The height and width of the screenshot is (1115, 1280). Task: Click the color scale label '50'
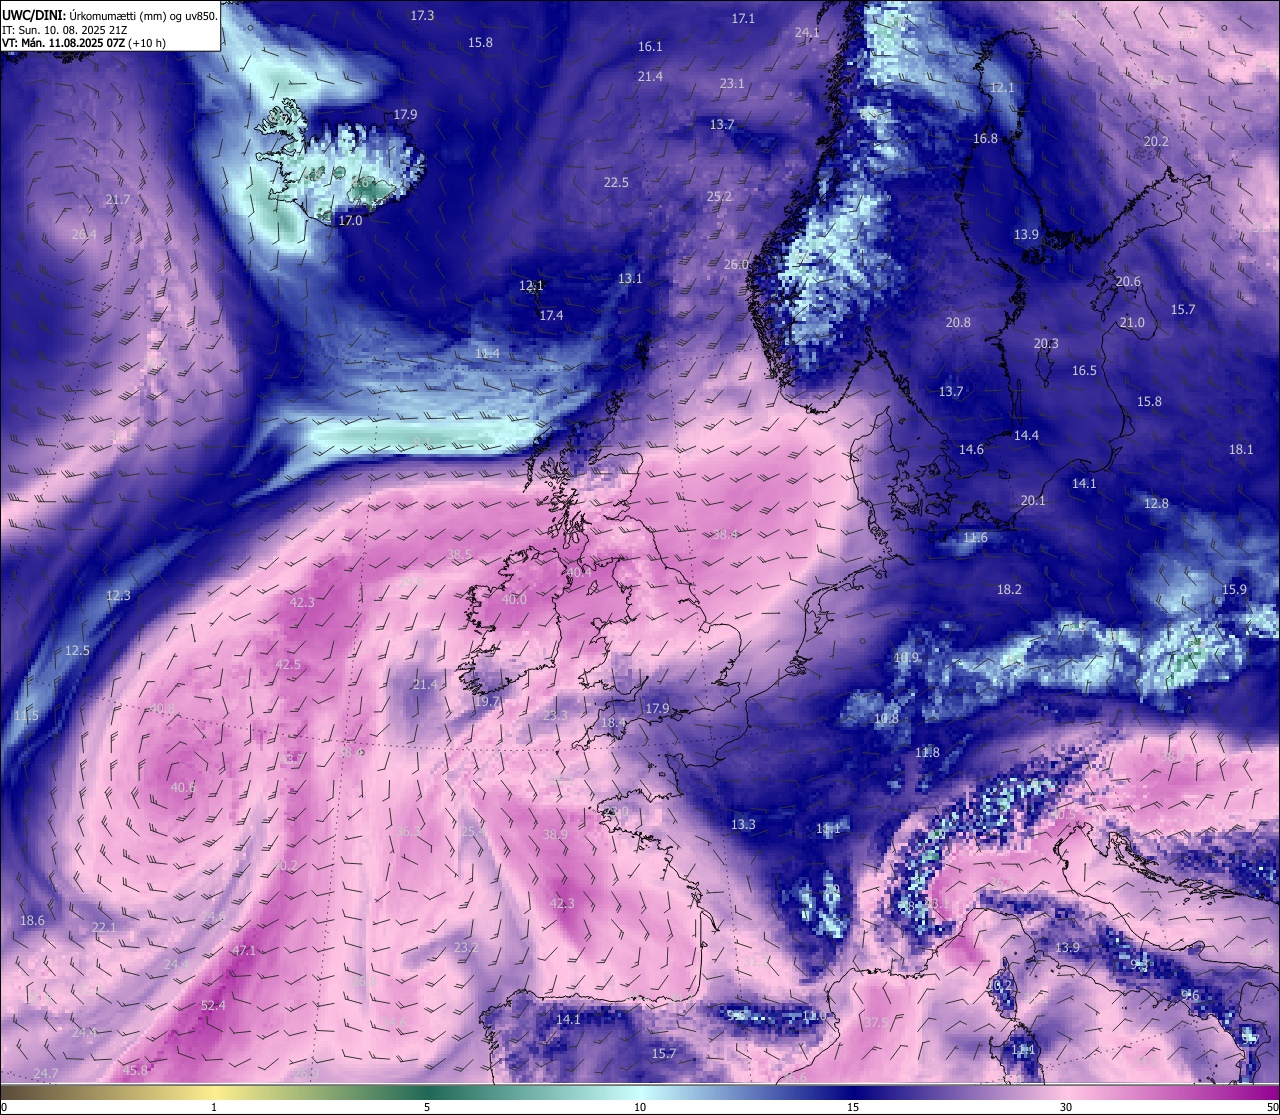point(1272,1107)
